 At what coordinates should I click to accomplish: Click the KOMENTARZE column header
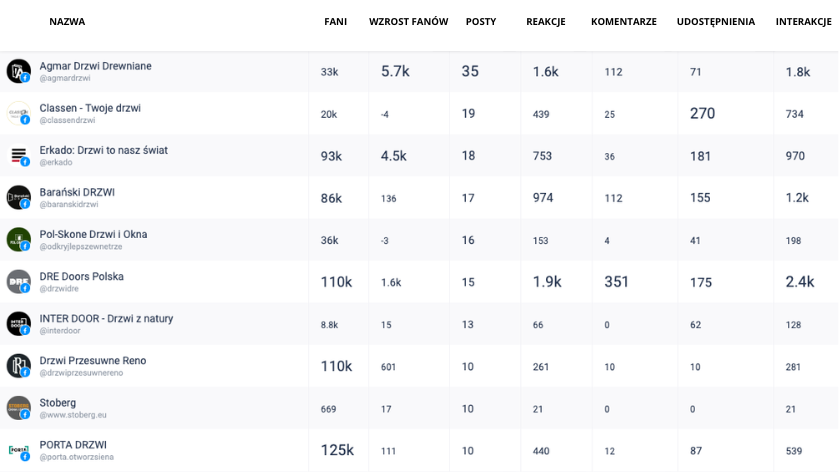[x=624, y=21]
